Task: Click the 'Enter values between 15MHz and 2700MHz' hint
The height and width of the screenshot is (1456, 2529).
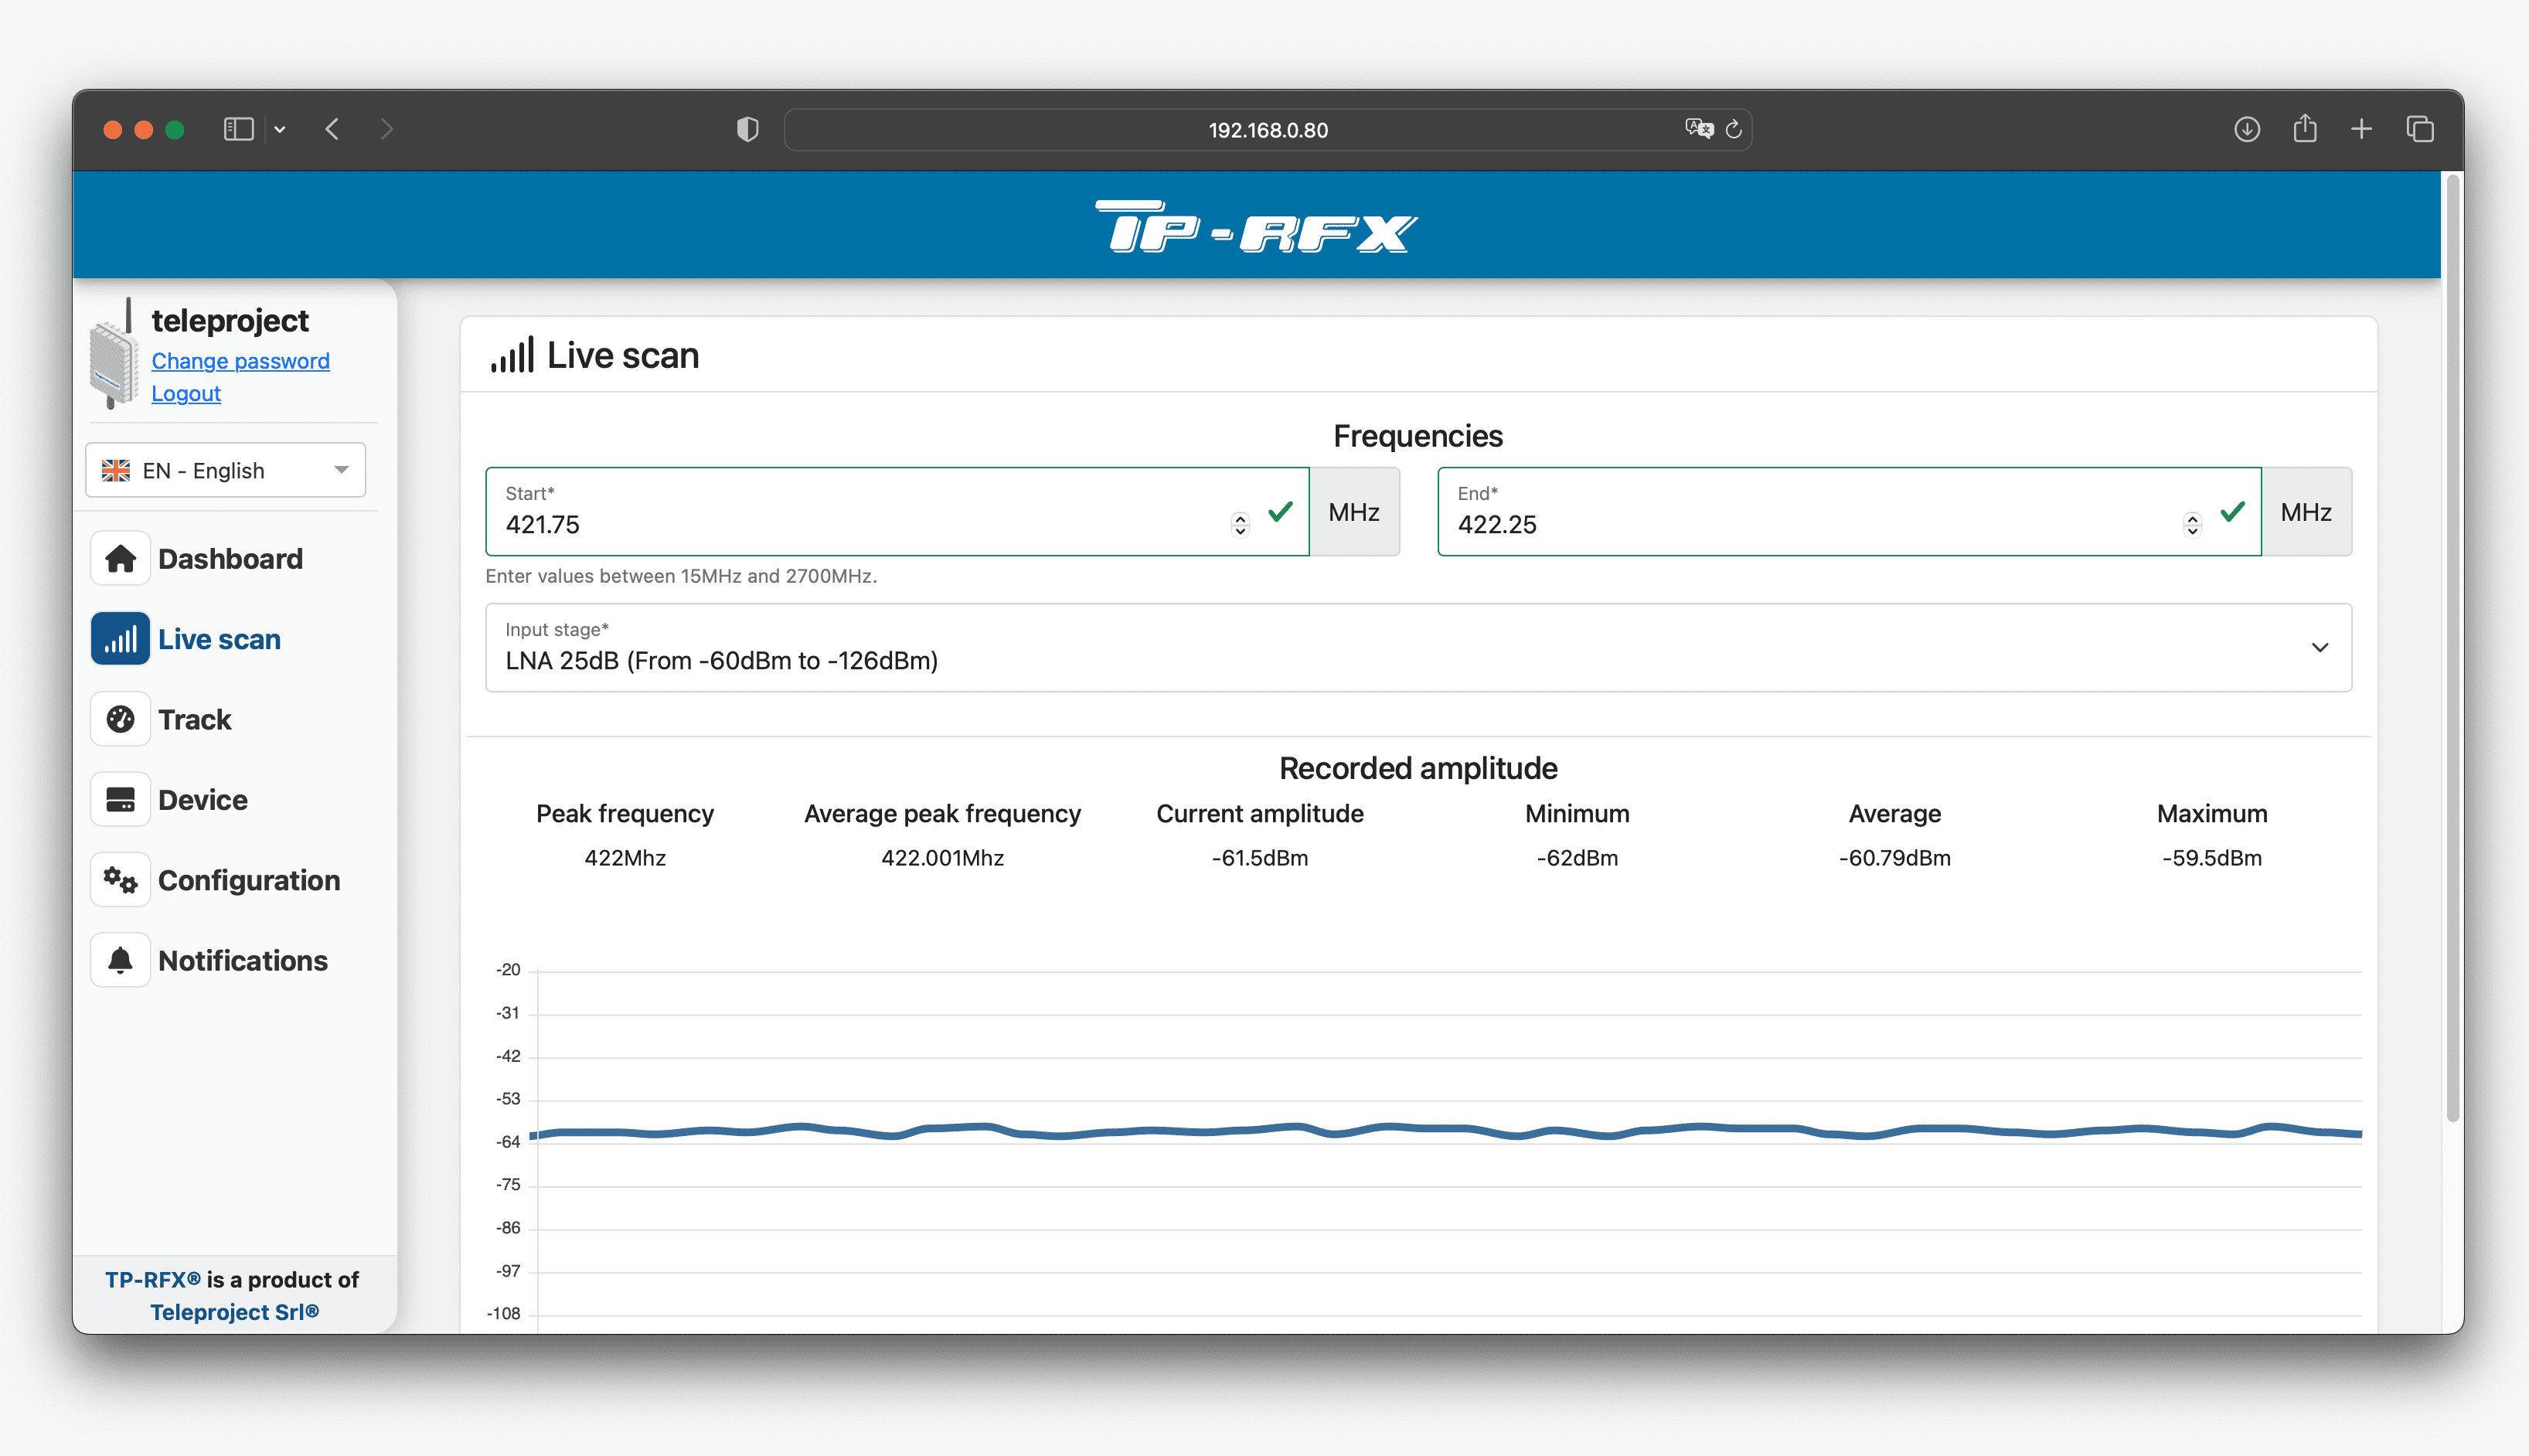Action: tap(681, 576)
